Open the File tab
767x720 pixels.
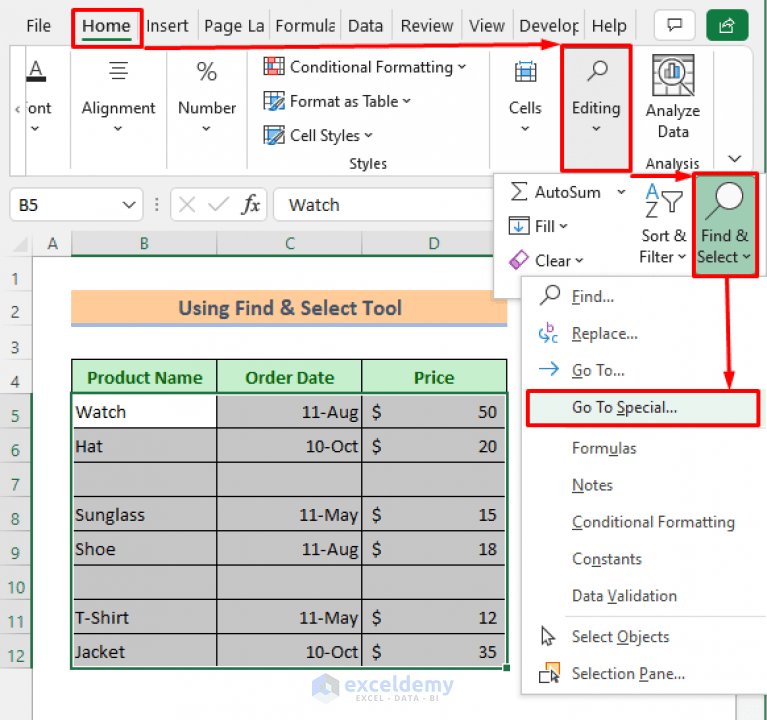click(38, 25)
